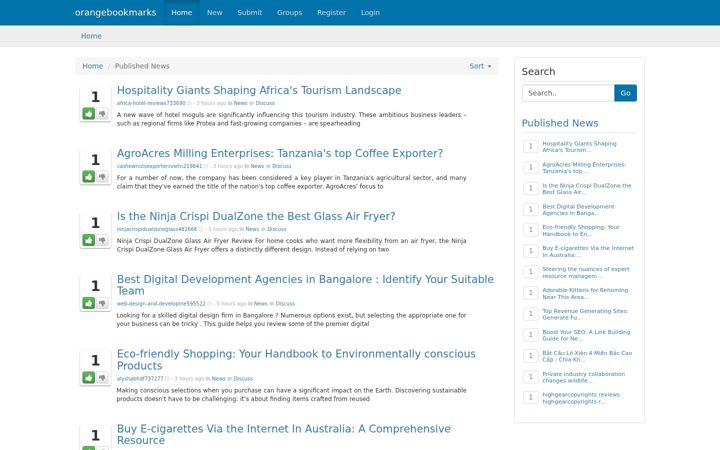Click News category under Ninja Crispi story
The width and height of the screenshot is (720, 450).
(x=252, y=229)
